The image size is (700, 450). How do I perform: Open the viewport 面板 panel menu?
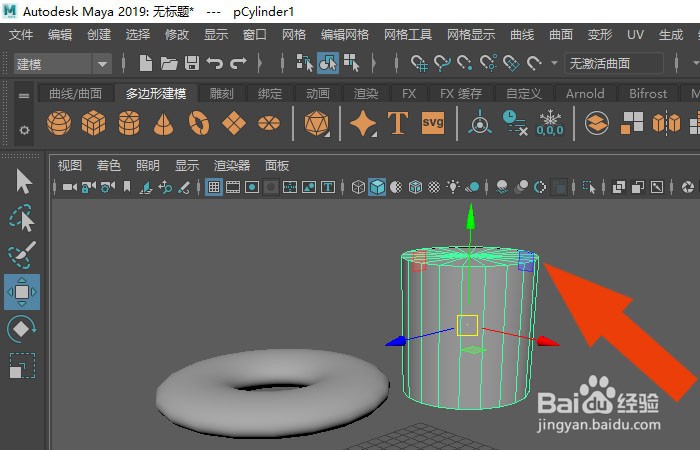(x=277, y=166)
